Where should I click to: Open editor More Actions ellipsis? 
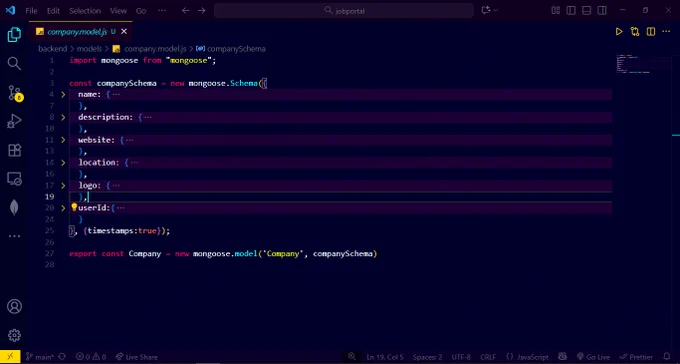pyautogui.click(x=666, y=31)
